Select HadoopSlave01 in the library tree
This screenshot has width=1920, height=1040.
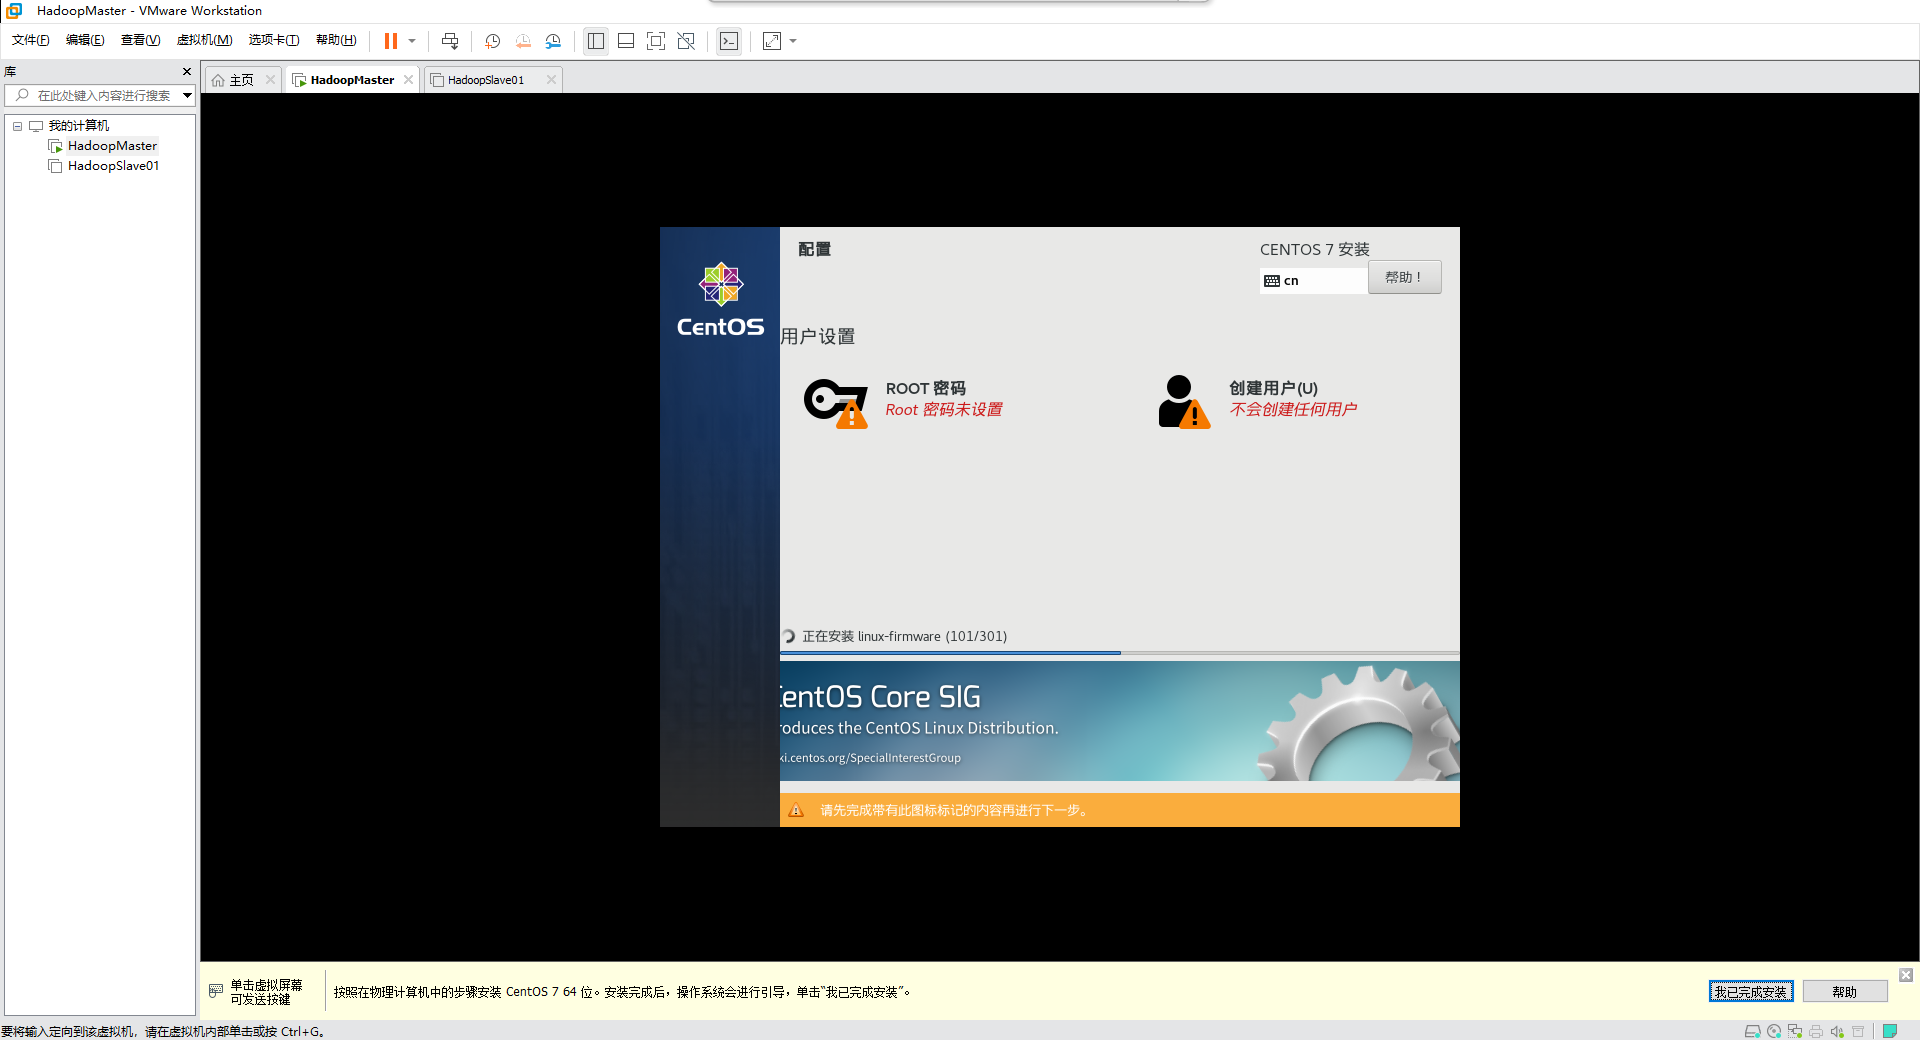click(x=113, y=166)
